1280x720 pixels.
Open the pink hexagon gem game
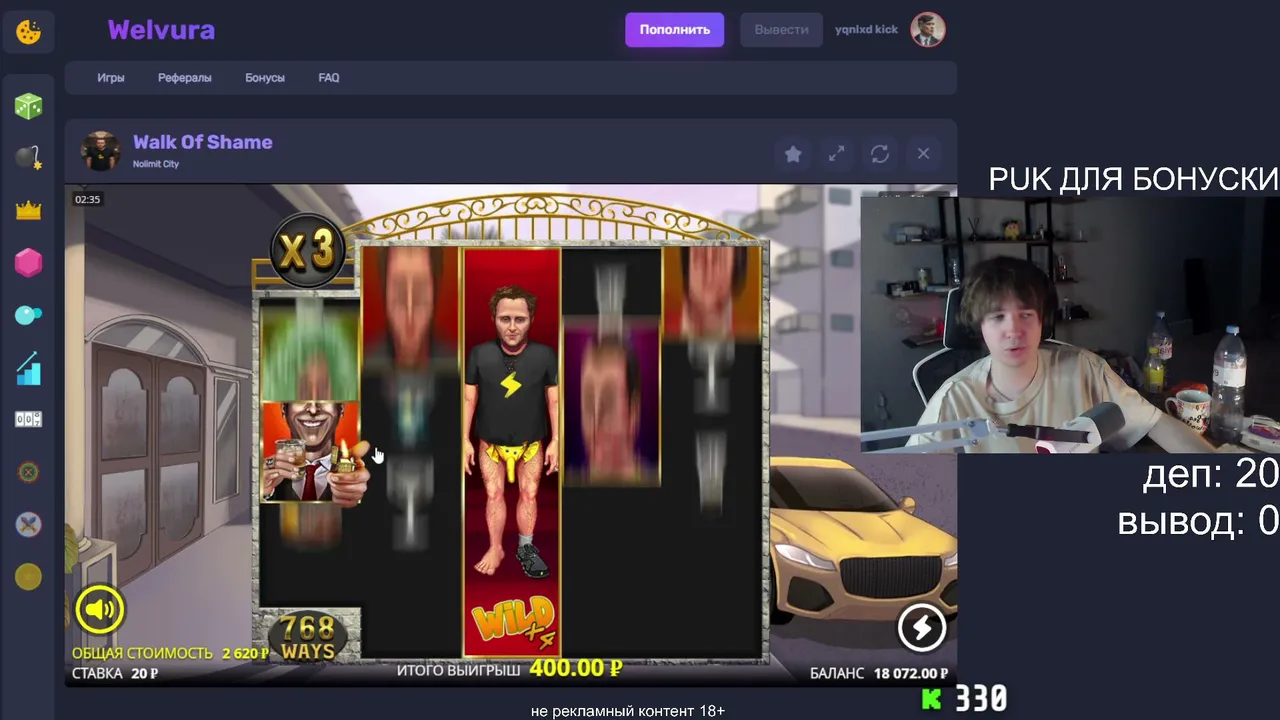coord(28,262)
